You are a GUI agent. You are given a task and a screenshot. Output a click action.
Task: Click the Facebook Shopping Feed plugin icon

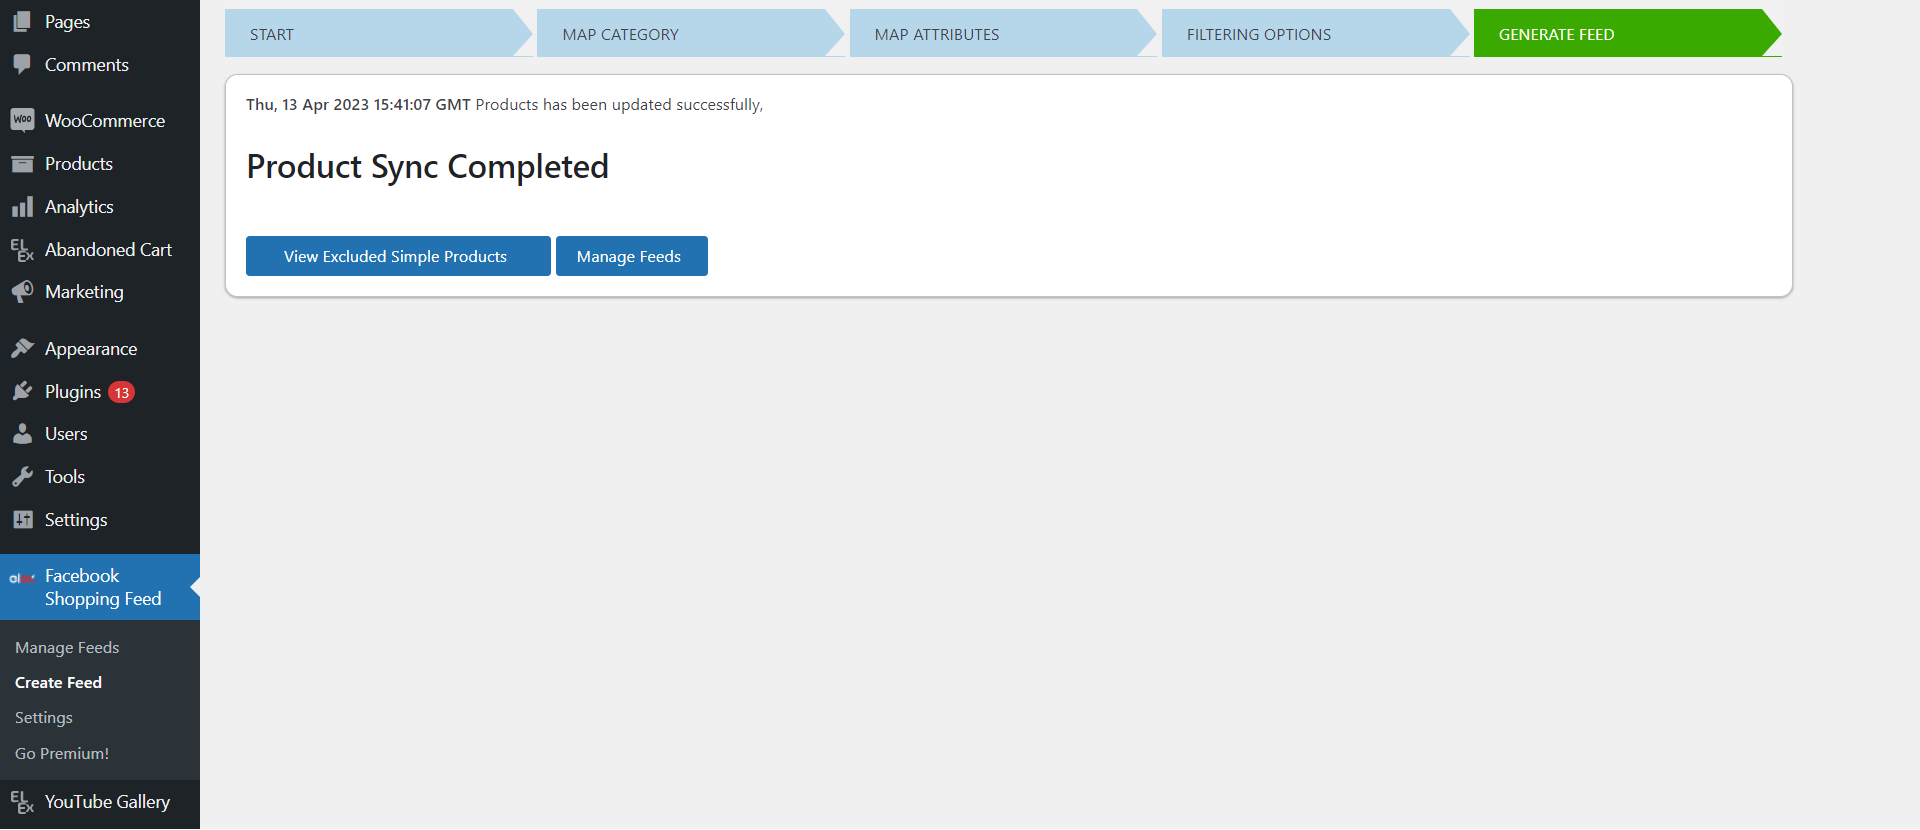(x=22, y=578)
